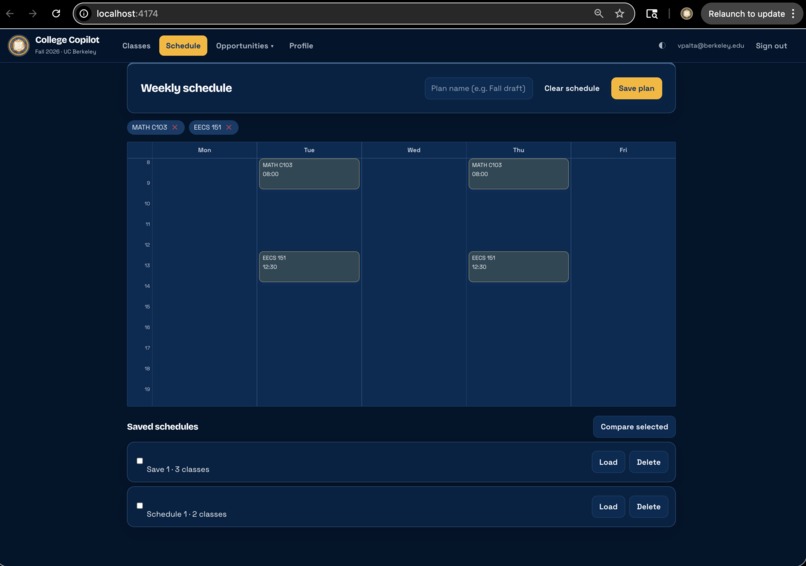
Task: Click 'Schedule 1 · 2 classes' text
Action: coord(187,514)
